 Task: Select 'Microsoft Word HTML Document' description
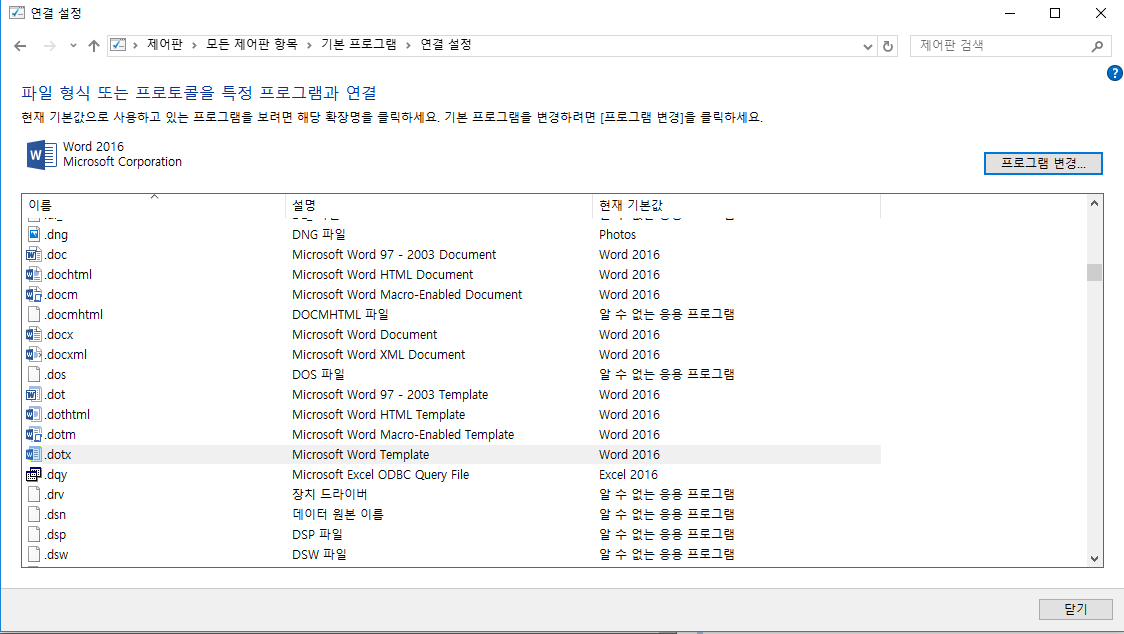[382, 275]
